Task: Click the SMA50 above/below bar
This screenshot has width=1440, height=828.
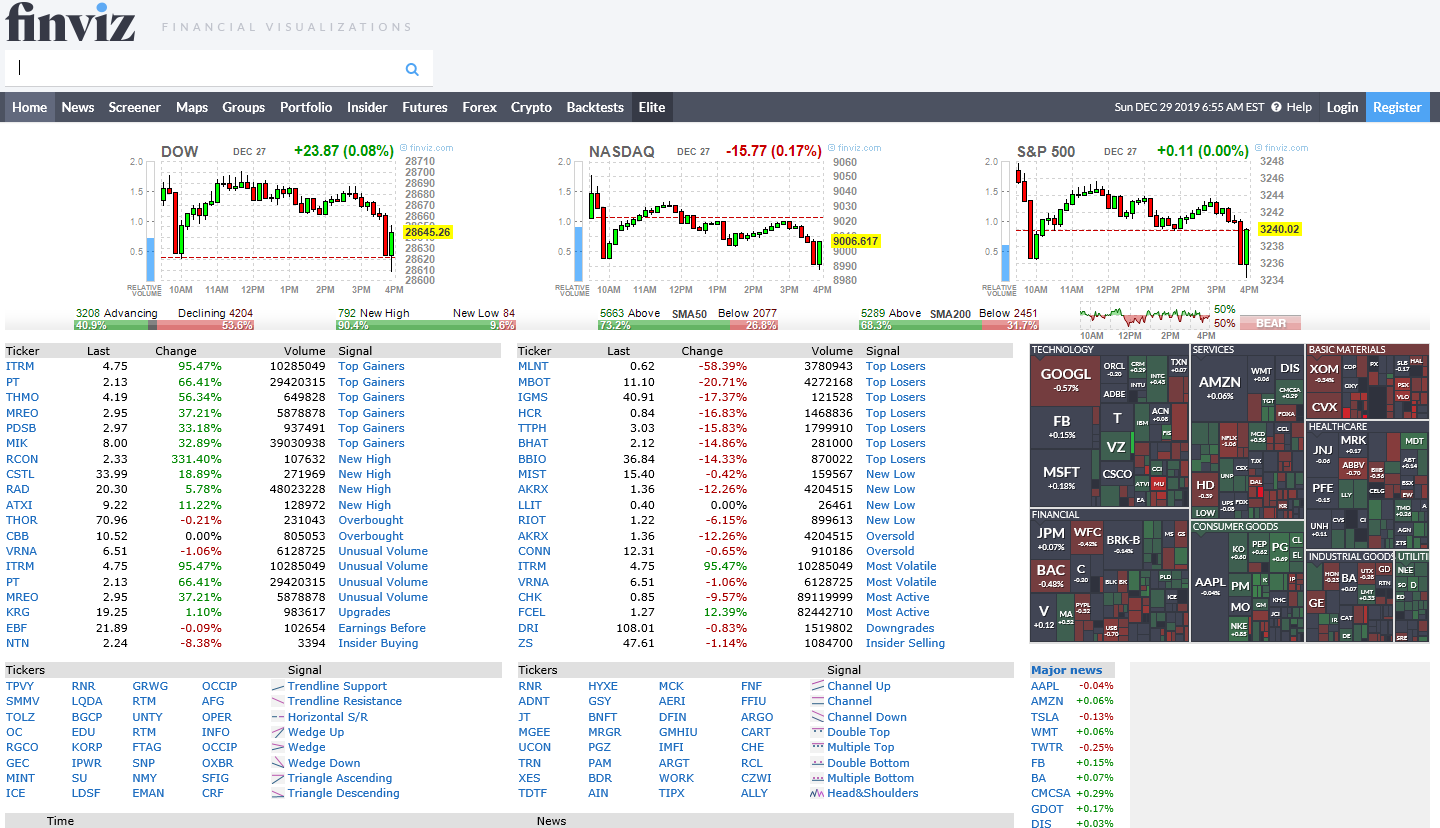Action: [688, 325]
